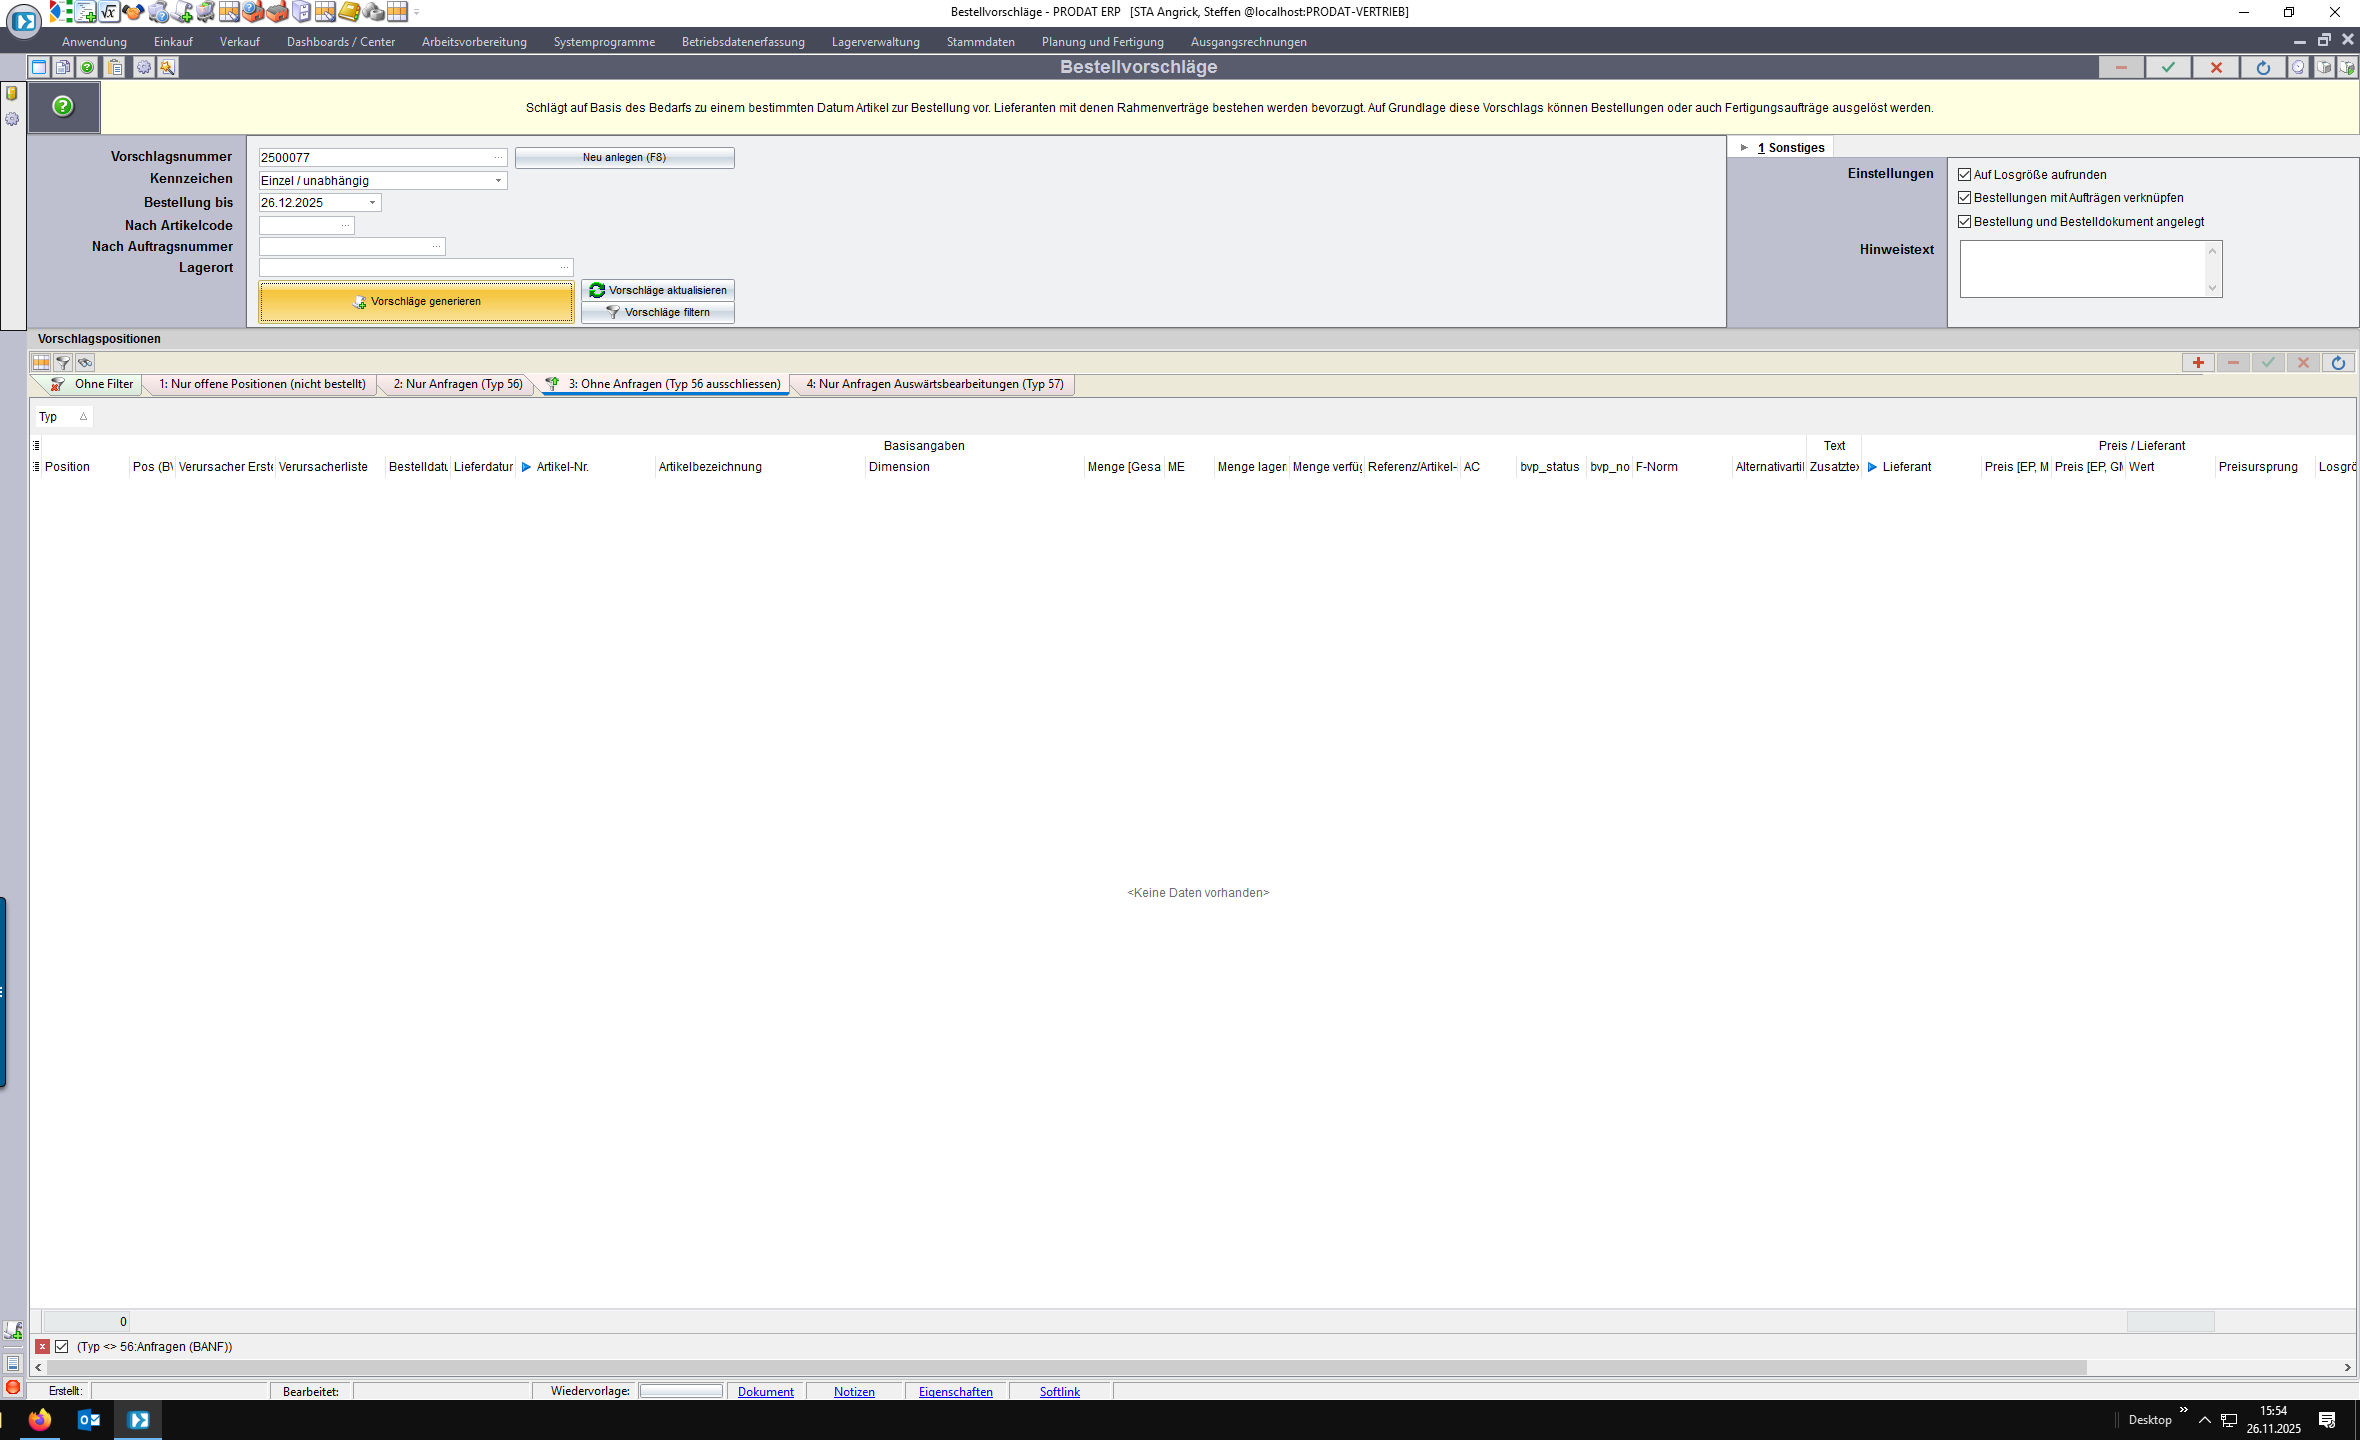Click the blue refresh arrow in header bar
Viewport: 2360px width, 1440px height.
[x=2263, y=67]
